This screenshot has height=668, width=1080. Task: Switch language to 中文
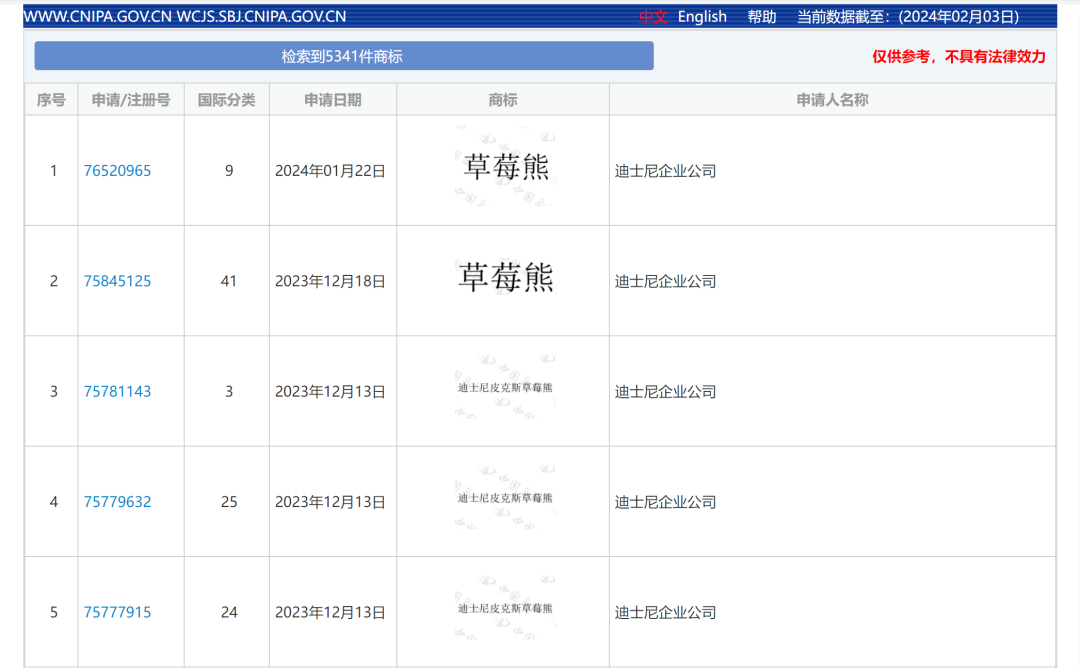tap(653, 17)
